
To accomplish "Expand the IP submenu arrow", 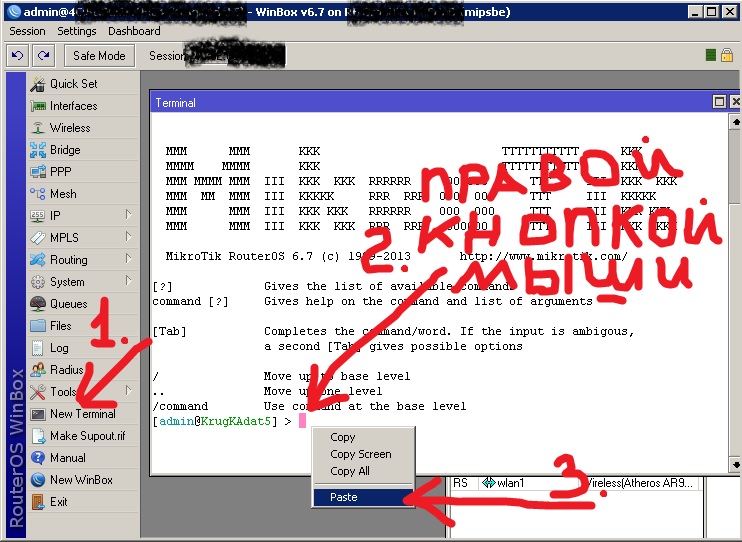I will coord(128,216).
